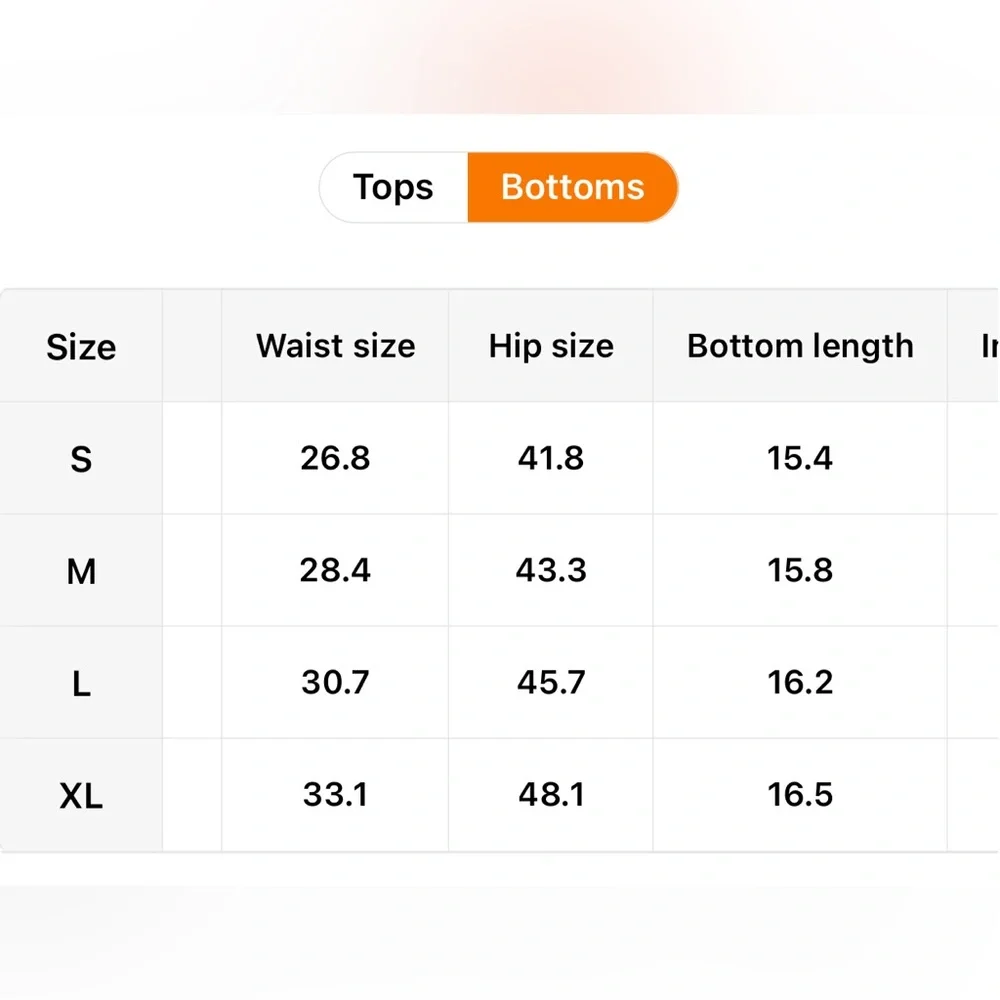Click the 45.7 hip size cell
Screen dimensions: 1000x1000
[551, 682]
